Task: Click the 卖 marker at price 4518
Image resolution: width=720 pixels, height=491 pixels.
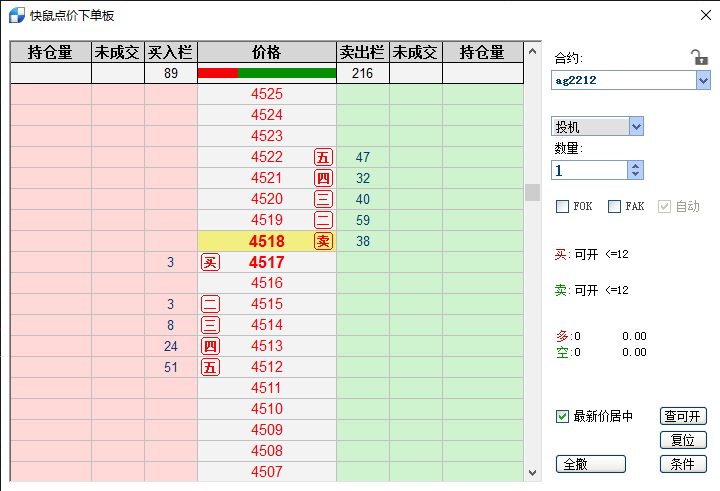Action: click(x=323, y=241)
